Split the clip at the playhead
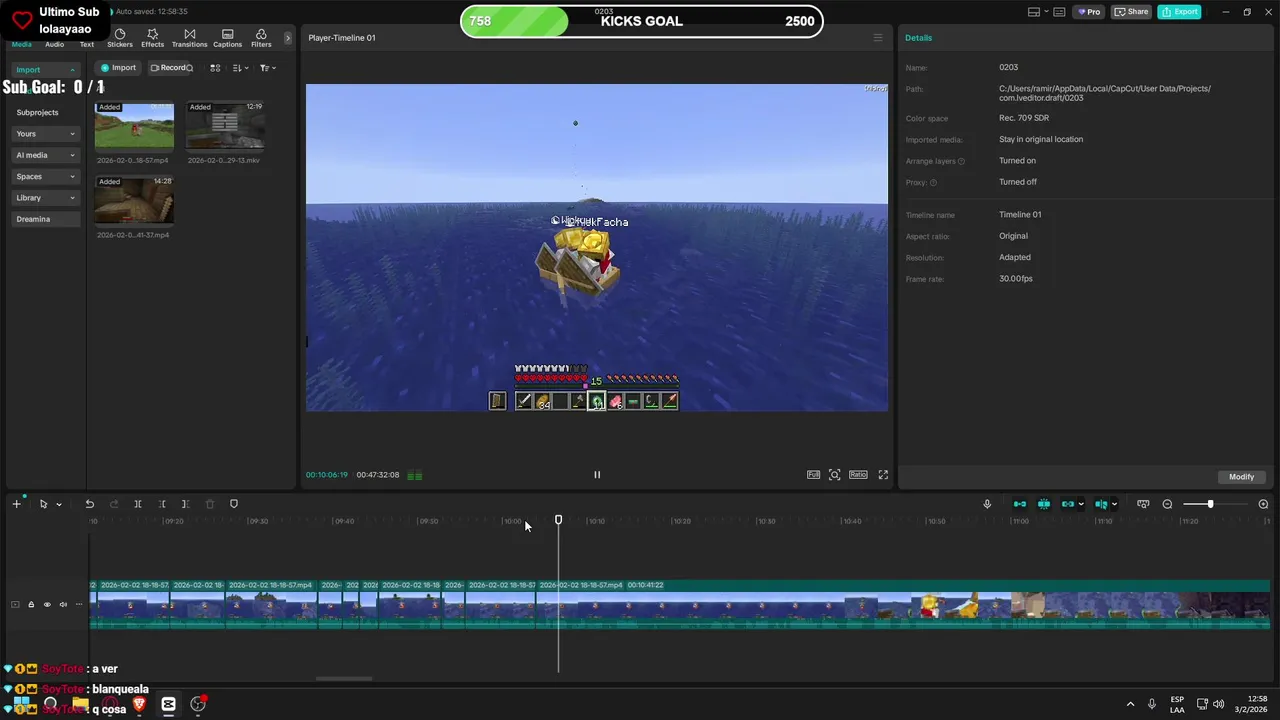Screen dimensions: 1280x720 [x=138, y=504]
